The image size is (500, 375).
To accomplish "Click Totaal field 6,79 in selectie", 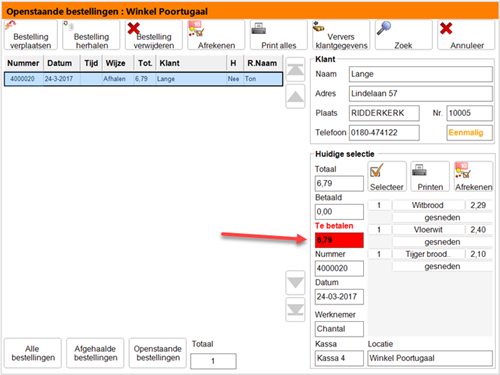I will (339, 184).
